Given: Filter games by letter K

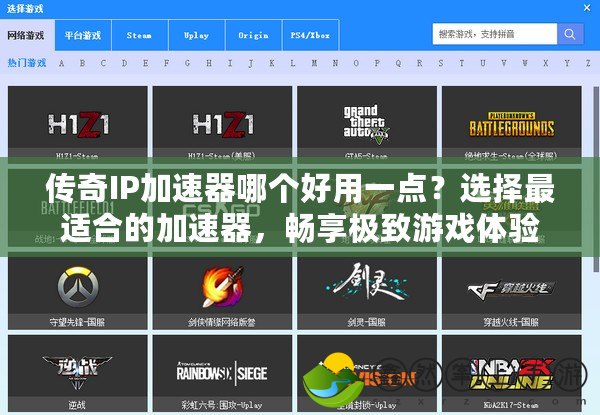Looking at the screenshot, I should pos(272,63).
